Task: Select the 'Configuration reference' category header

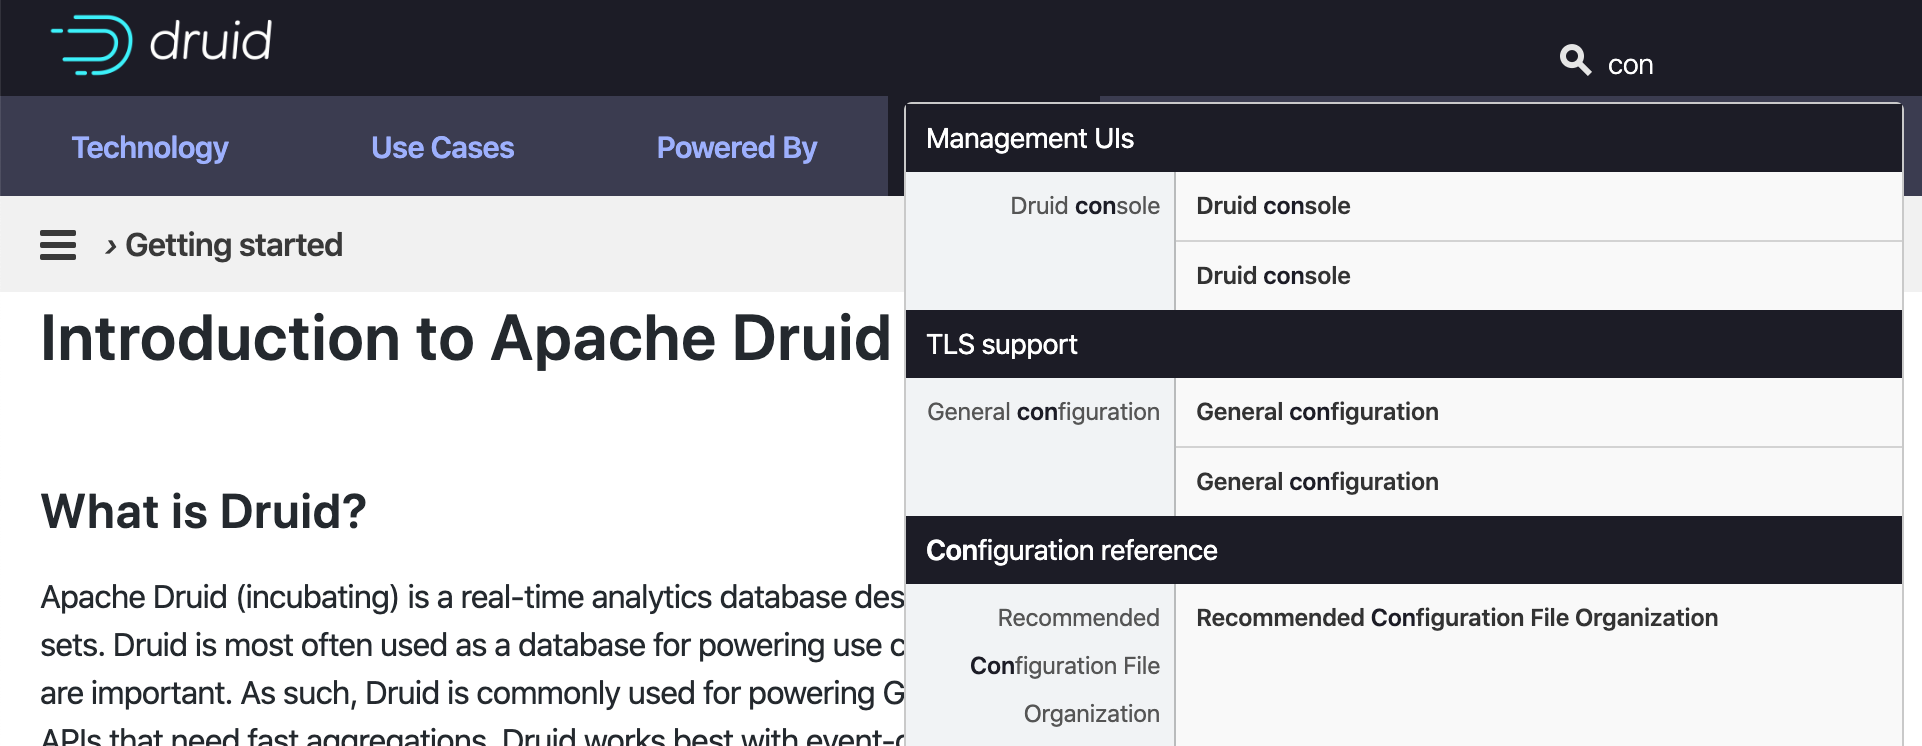Action: pos(1403,550)
